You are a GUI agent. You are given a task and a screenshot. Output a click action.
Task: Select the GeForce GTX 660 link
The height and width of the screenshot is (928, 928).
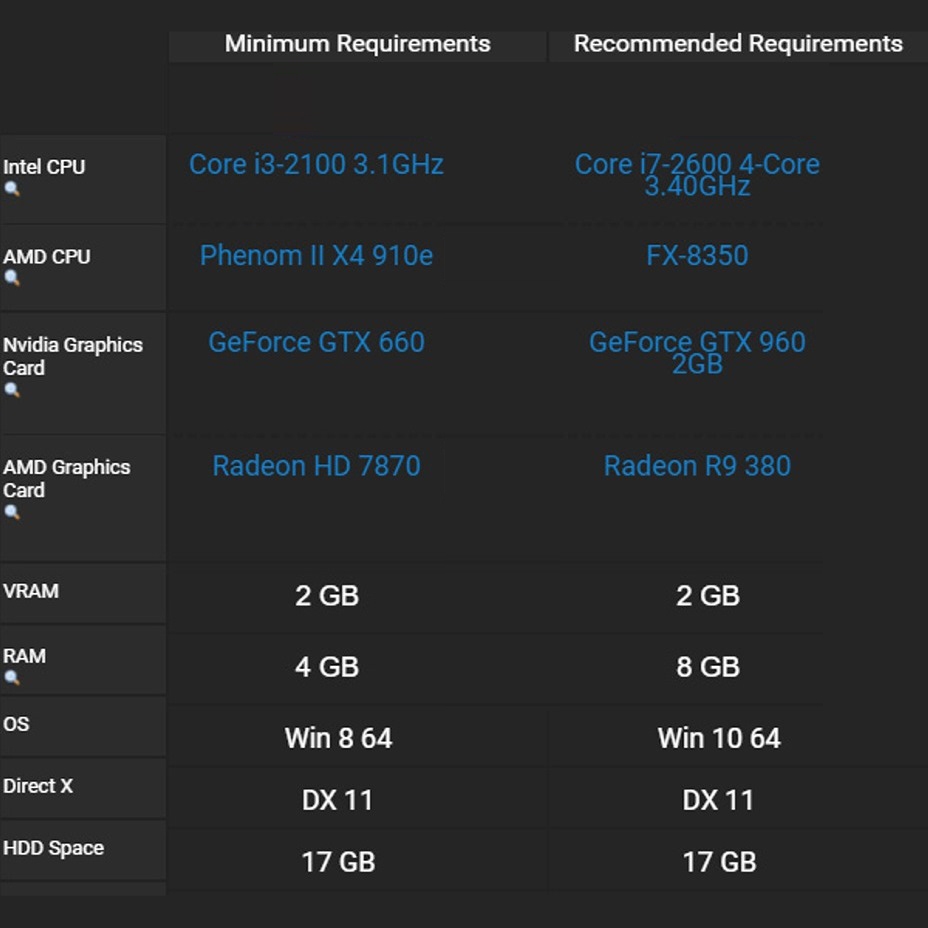coord(316,343)
